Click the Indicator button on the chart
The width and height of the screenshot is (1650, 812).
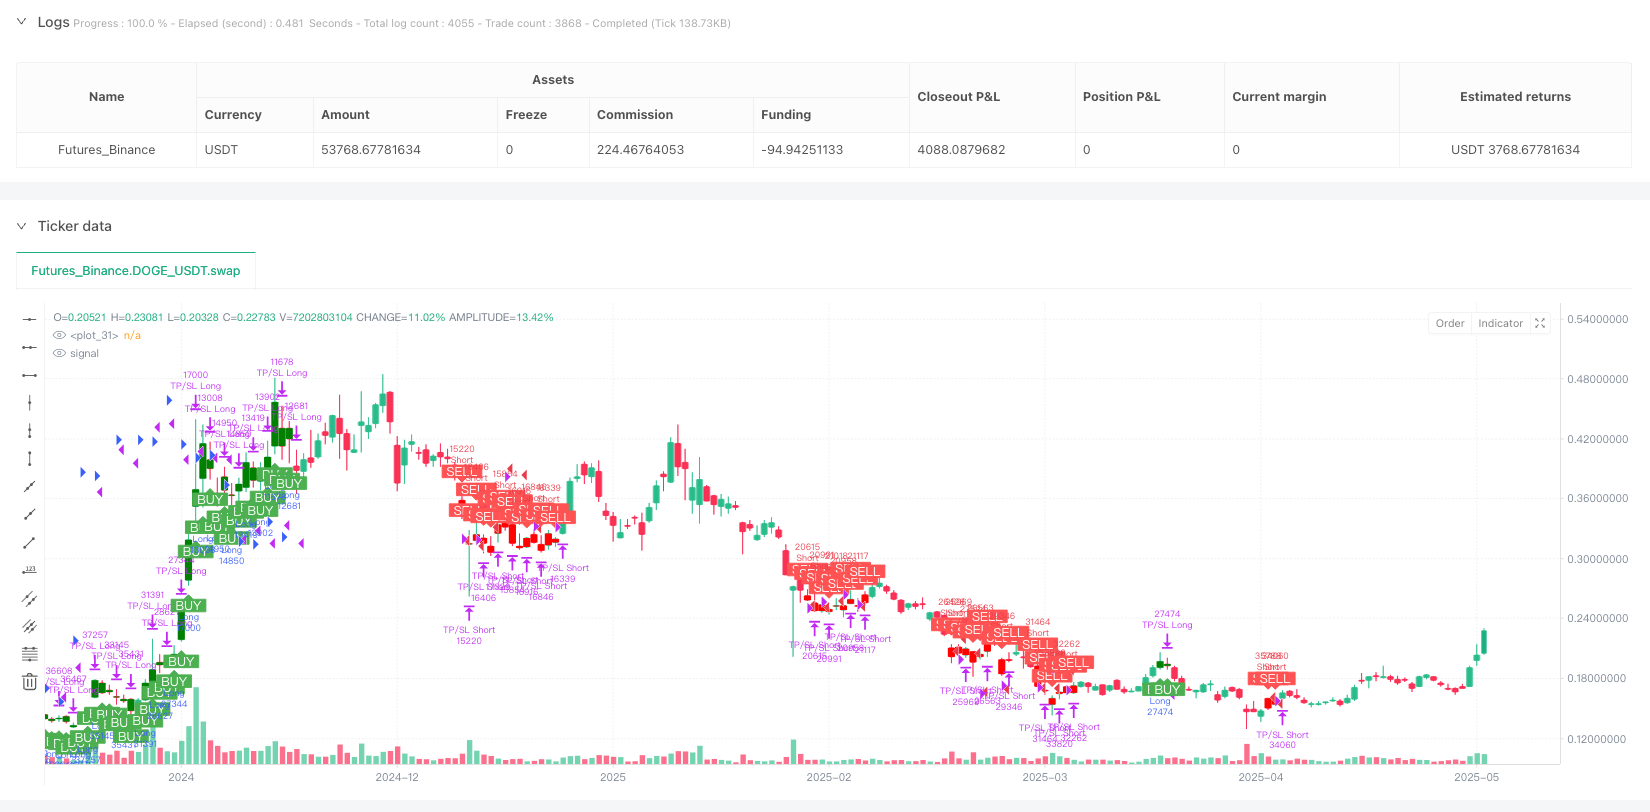(x=1500, y=323)
